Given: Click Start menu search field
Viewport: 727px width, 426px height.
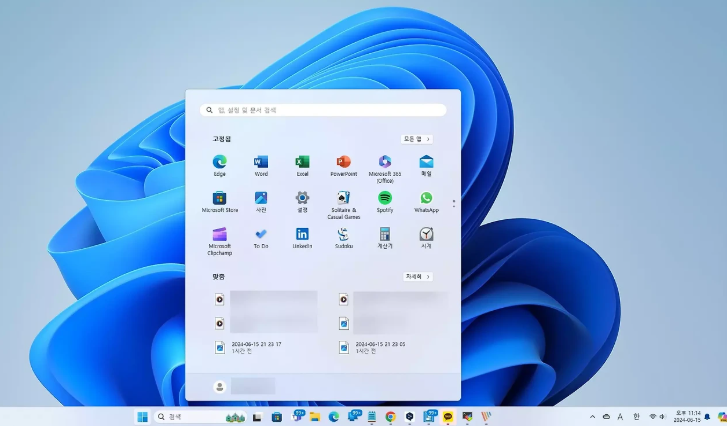Looking at the screenshot, I should (x=323, y=110).
